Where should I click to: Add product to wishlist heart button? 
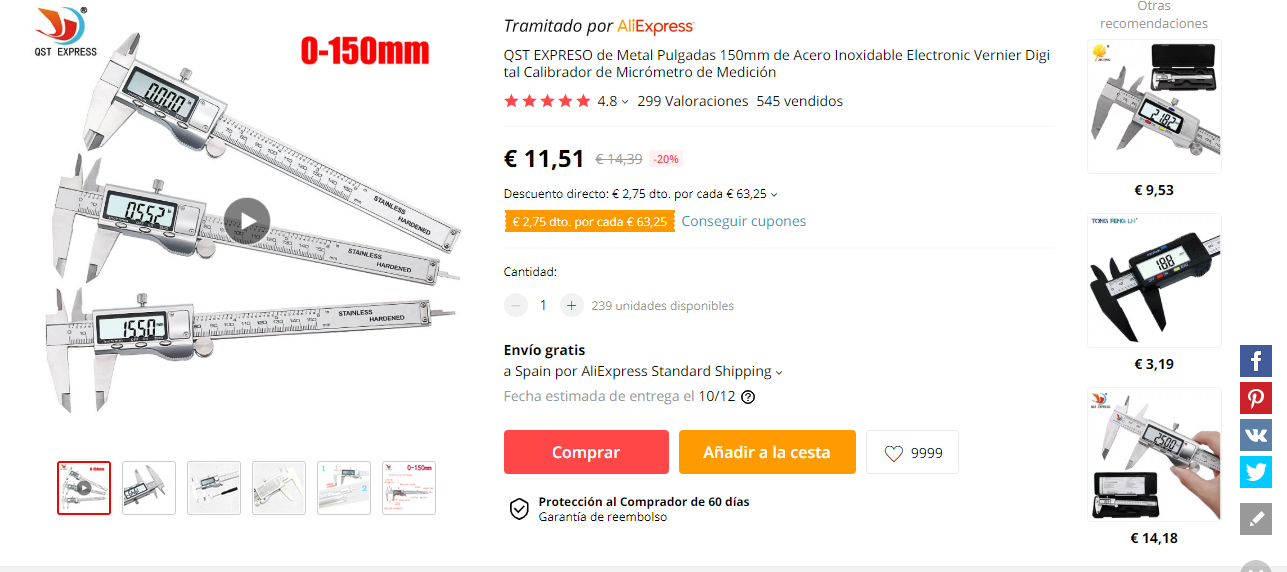tap(912, 452)
